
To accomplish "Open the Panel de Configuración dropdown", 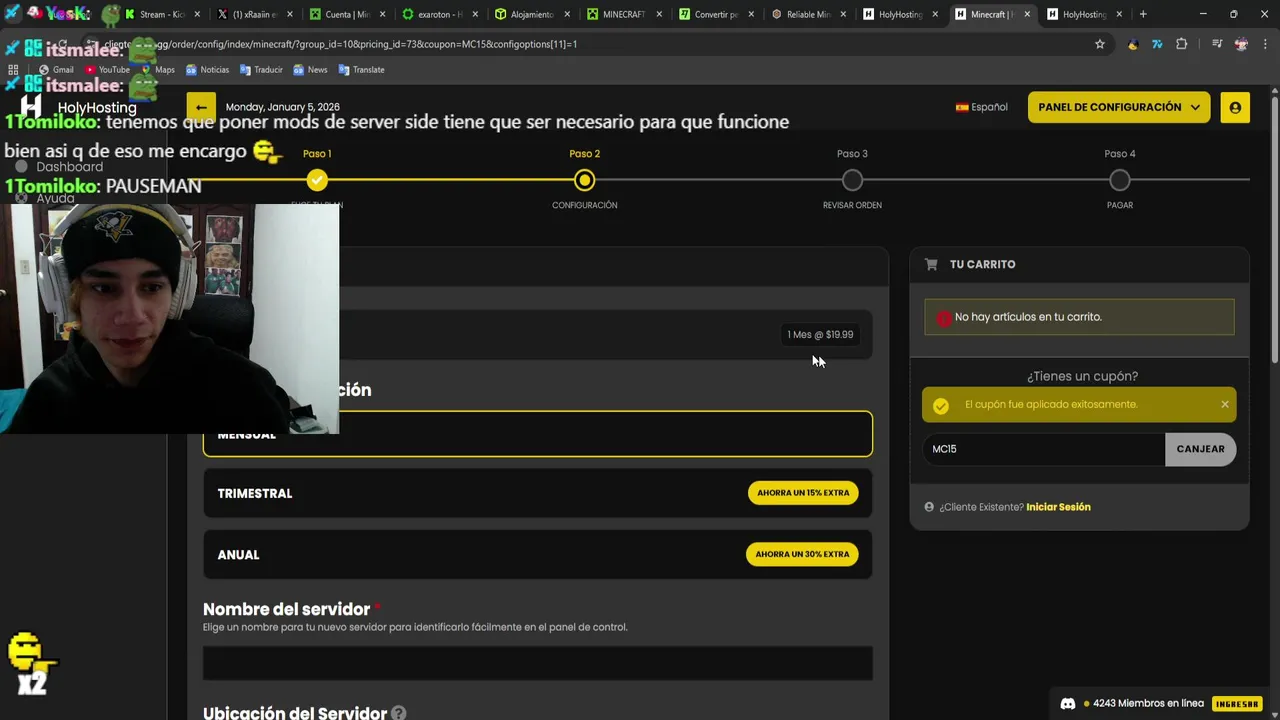I will click(x=1119, y=107).
